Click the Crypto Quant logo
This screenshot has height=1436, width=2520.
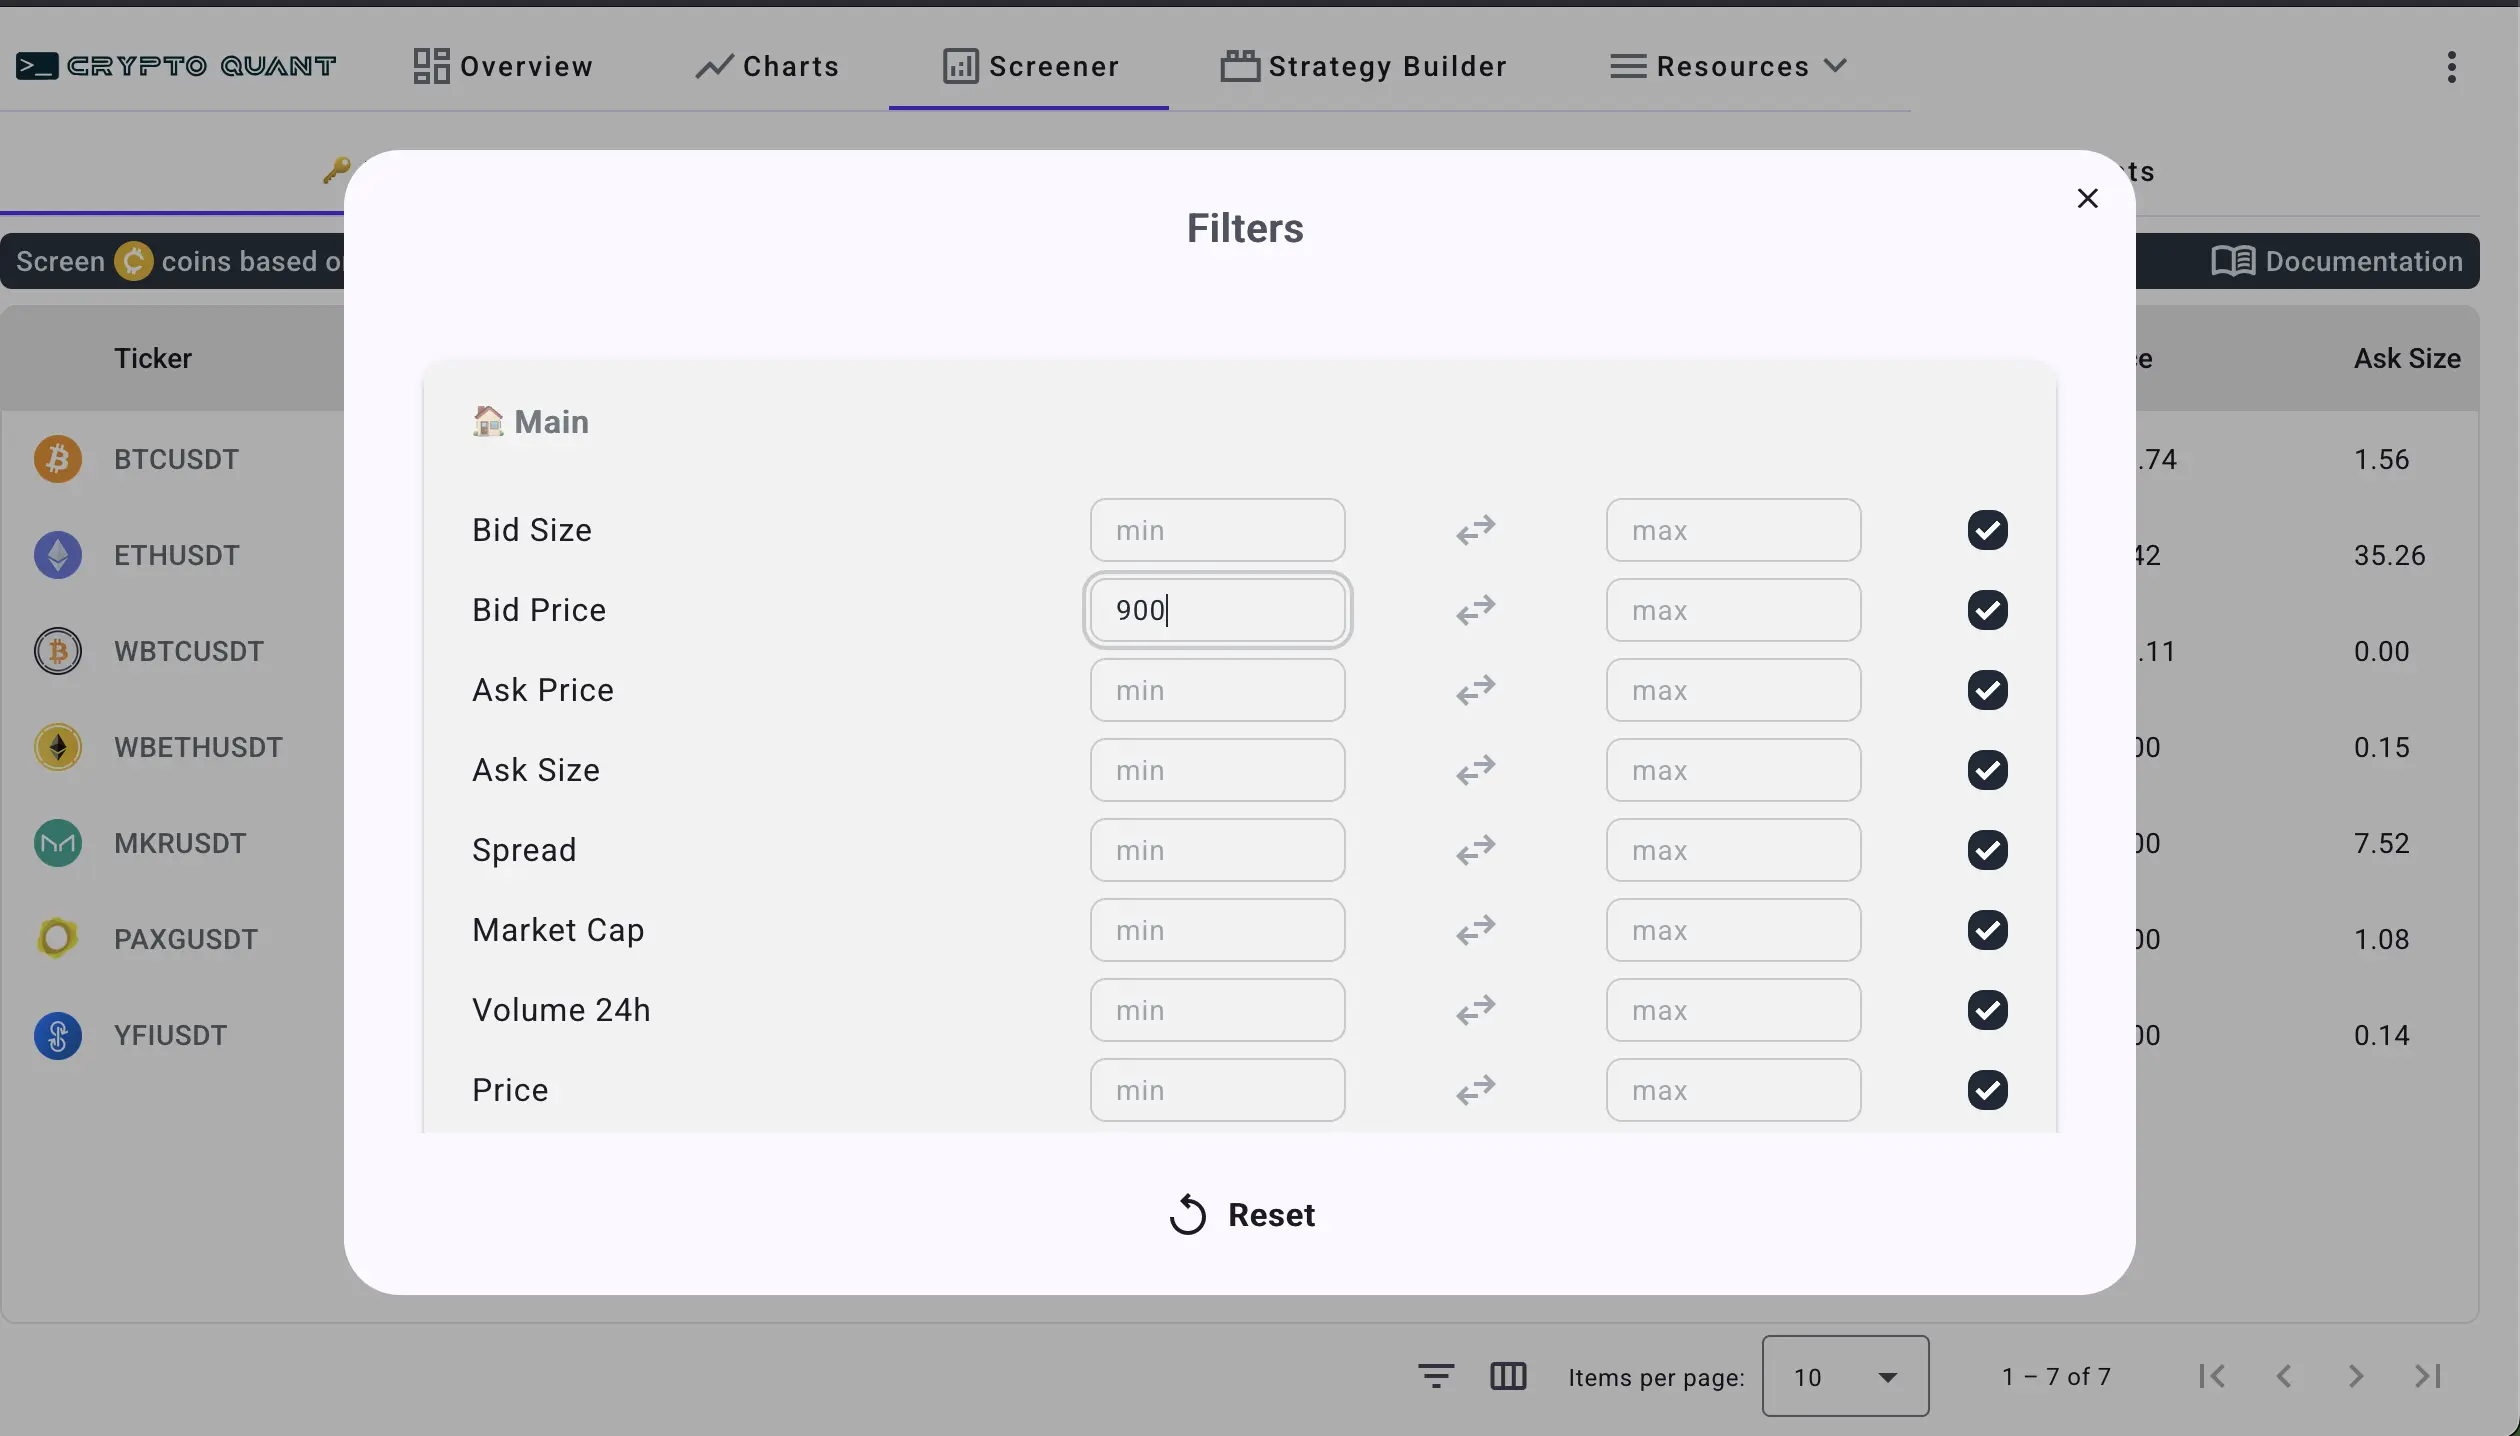click(x=176, y=67)
